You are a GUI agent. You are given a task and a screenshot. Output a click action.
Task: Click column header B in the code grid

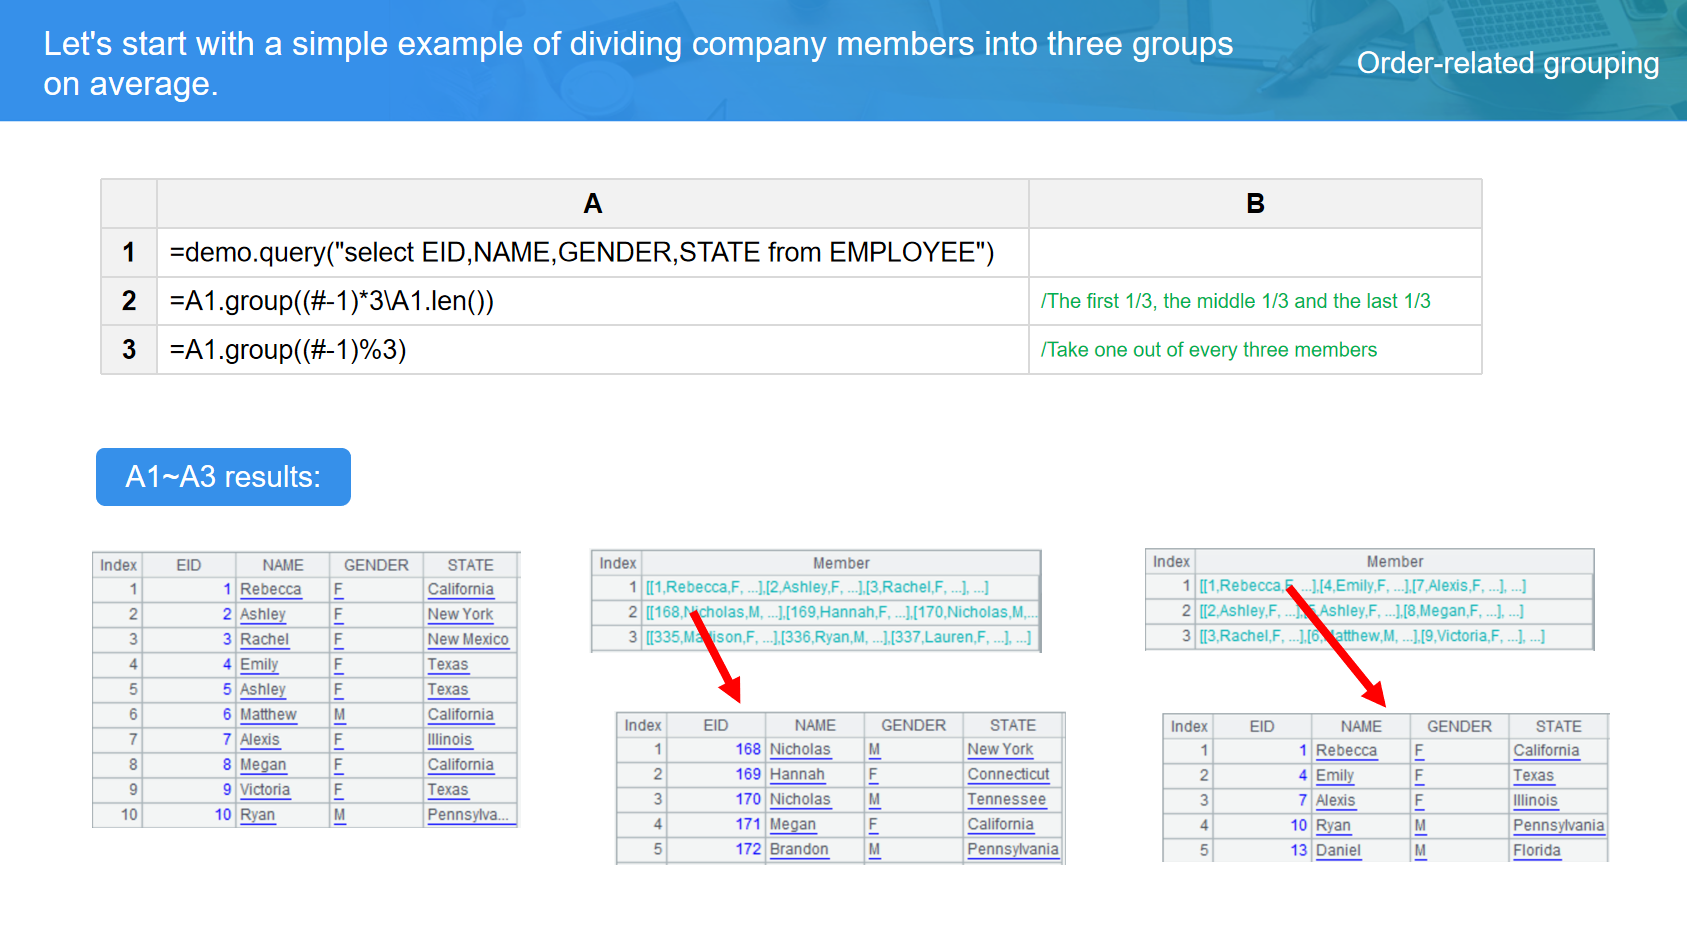tap(1255, 204)
